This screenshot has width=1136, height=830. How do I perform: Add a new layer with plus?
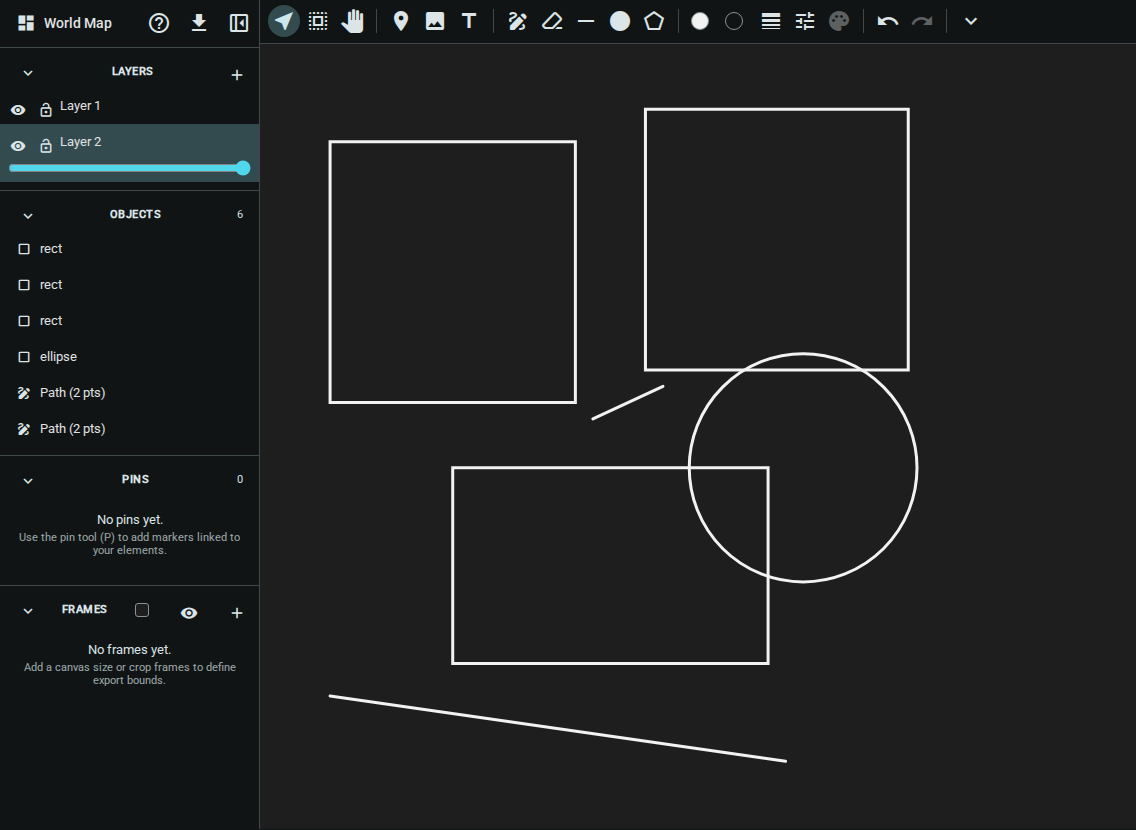pyautogui.click(x=236, y=75)
